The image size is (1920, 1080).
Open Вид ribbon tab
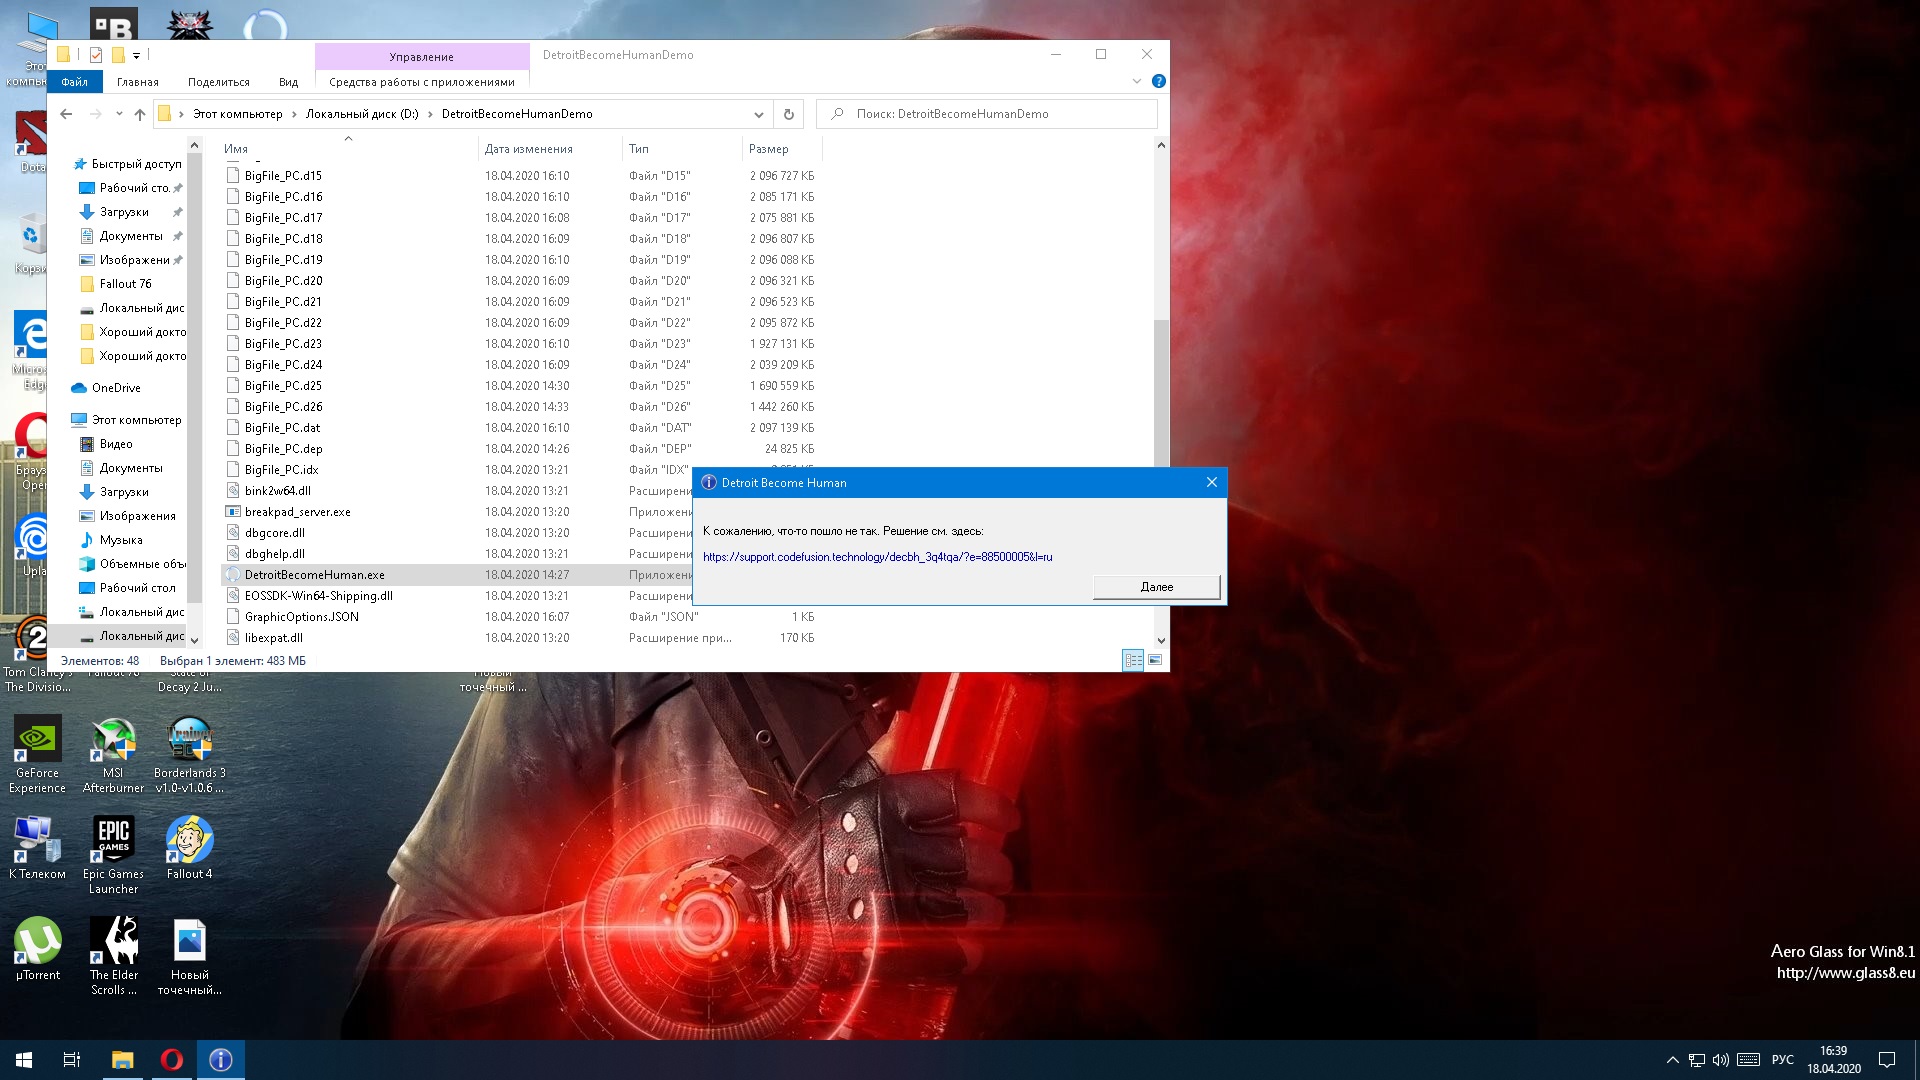click(288, 82)
